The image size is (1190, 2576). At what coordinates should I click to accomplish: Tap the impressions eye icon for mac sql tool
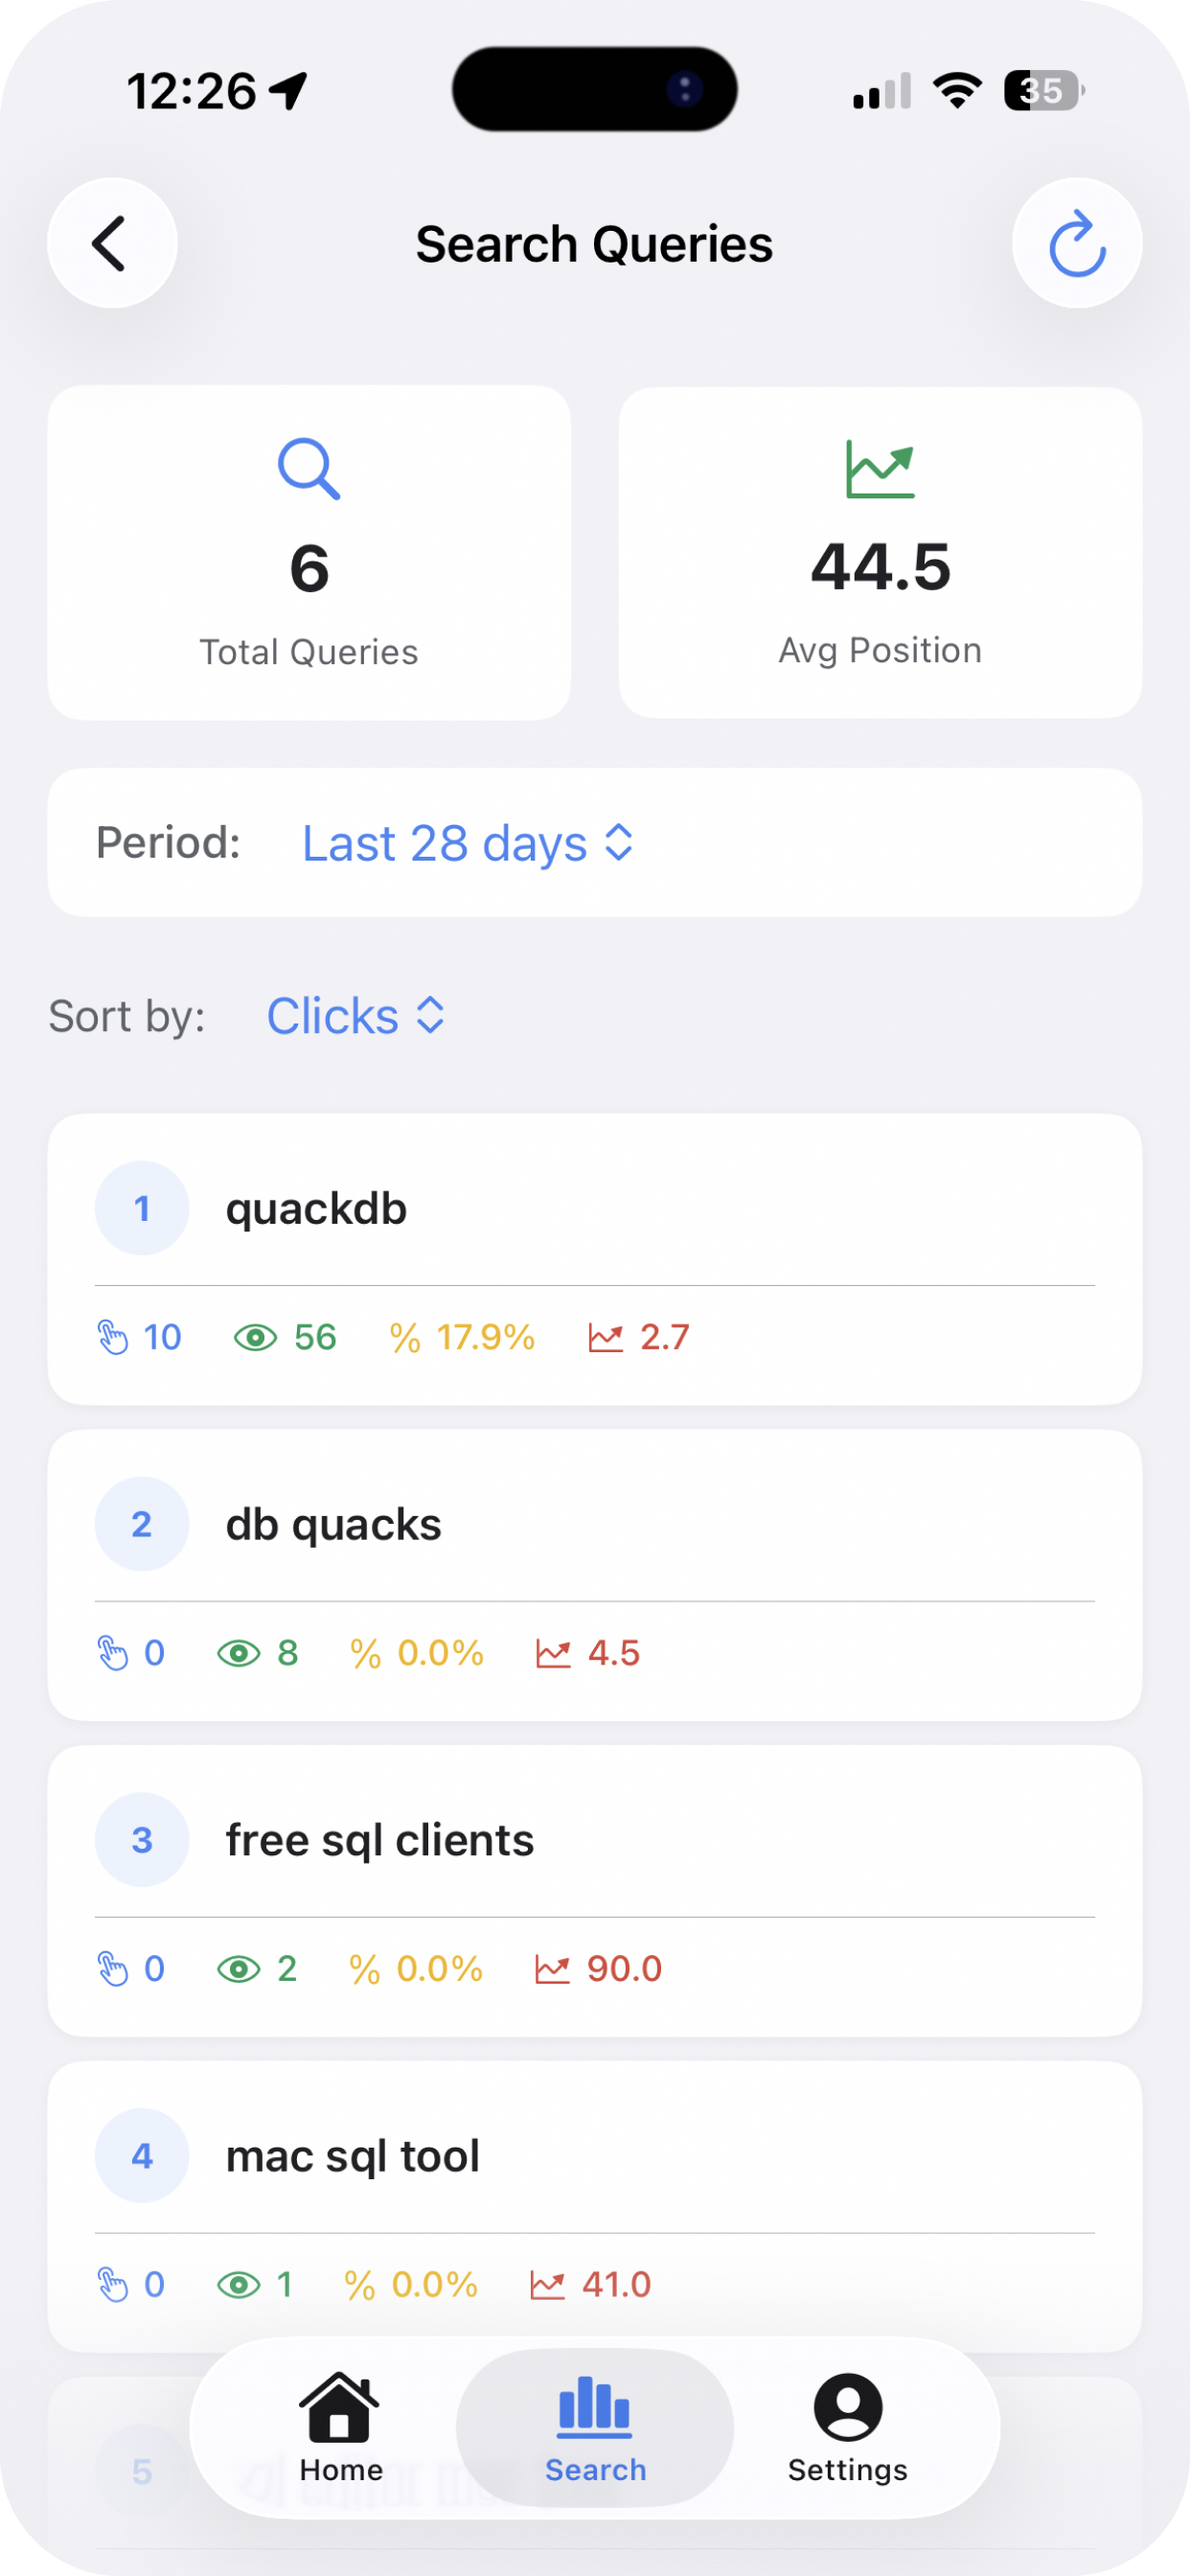click(238, 2285)
